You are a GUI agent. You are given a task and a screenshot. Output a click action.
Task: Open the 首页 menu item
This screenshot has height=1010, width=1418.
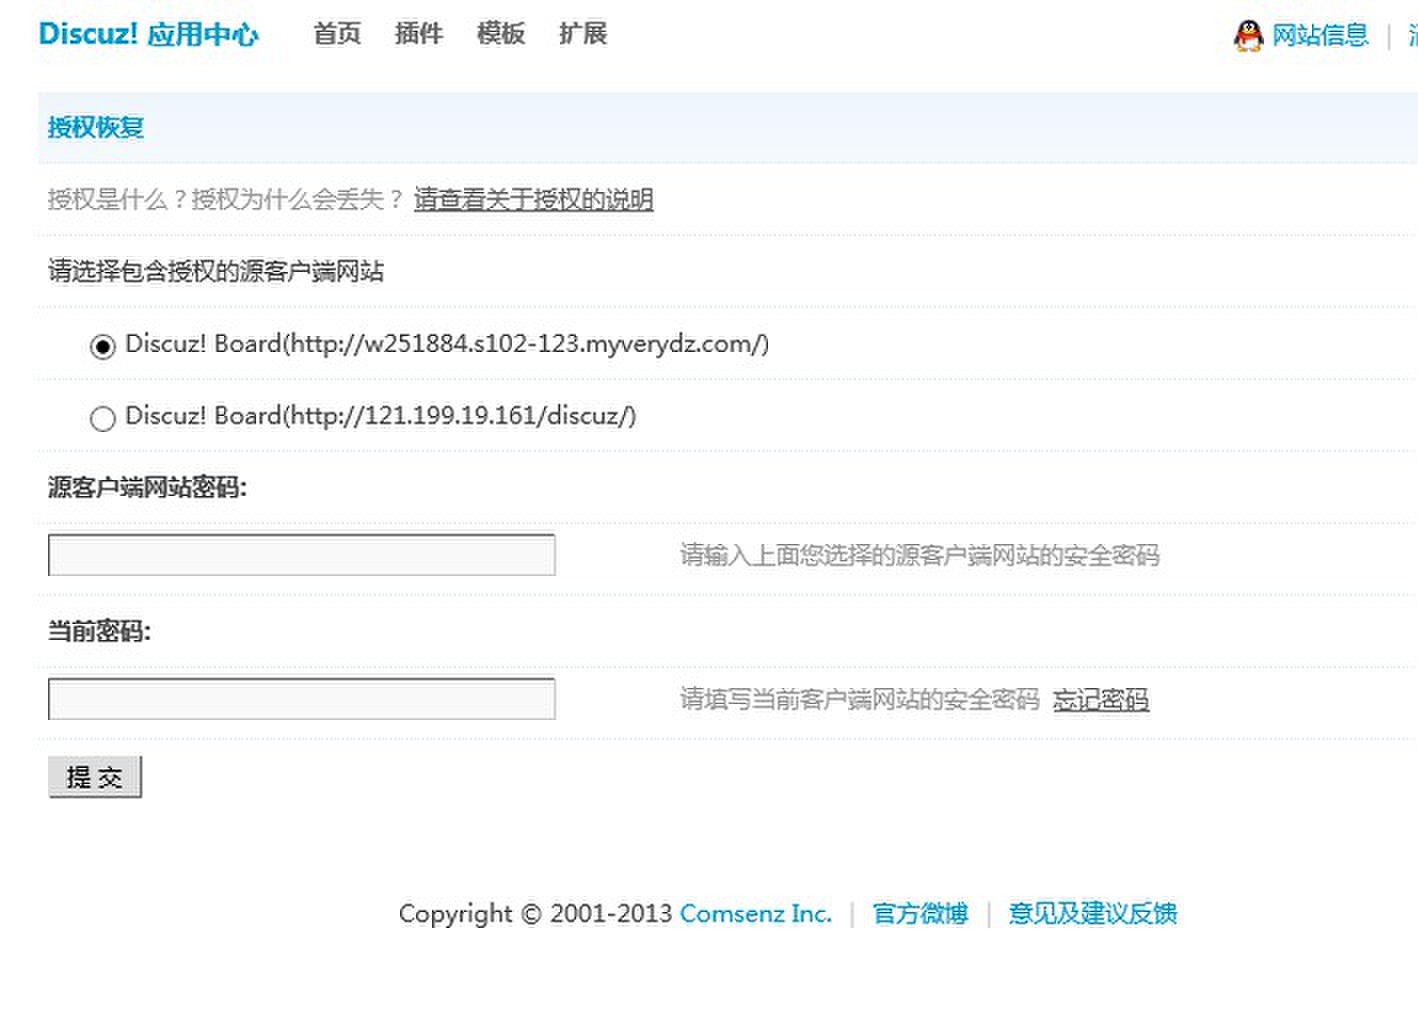(337, 34)
